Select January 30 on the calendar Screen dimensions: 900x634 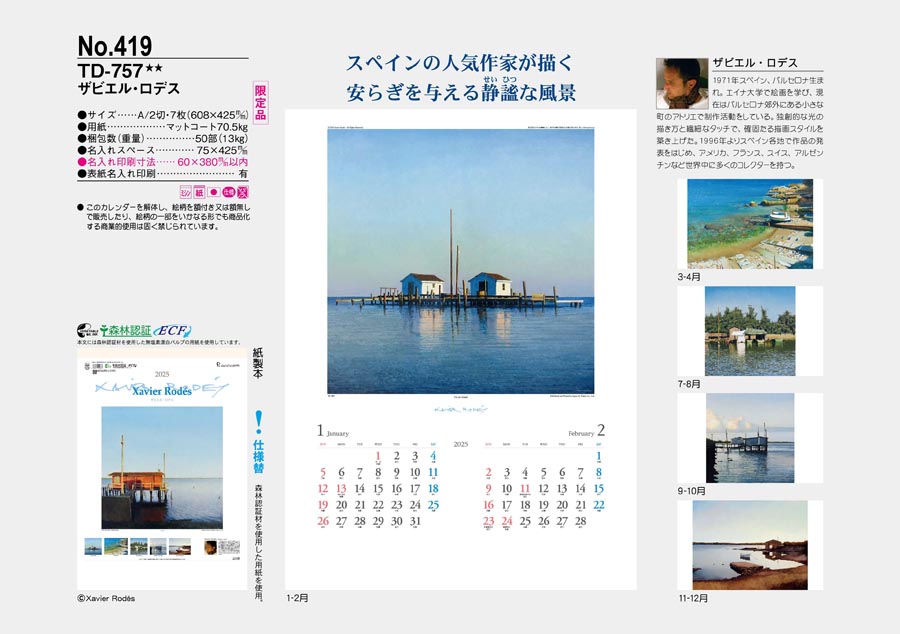(397, 522)
